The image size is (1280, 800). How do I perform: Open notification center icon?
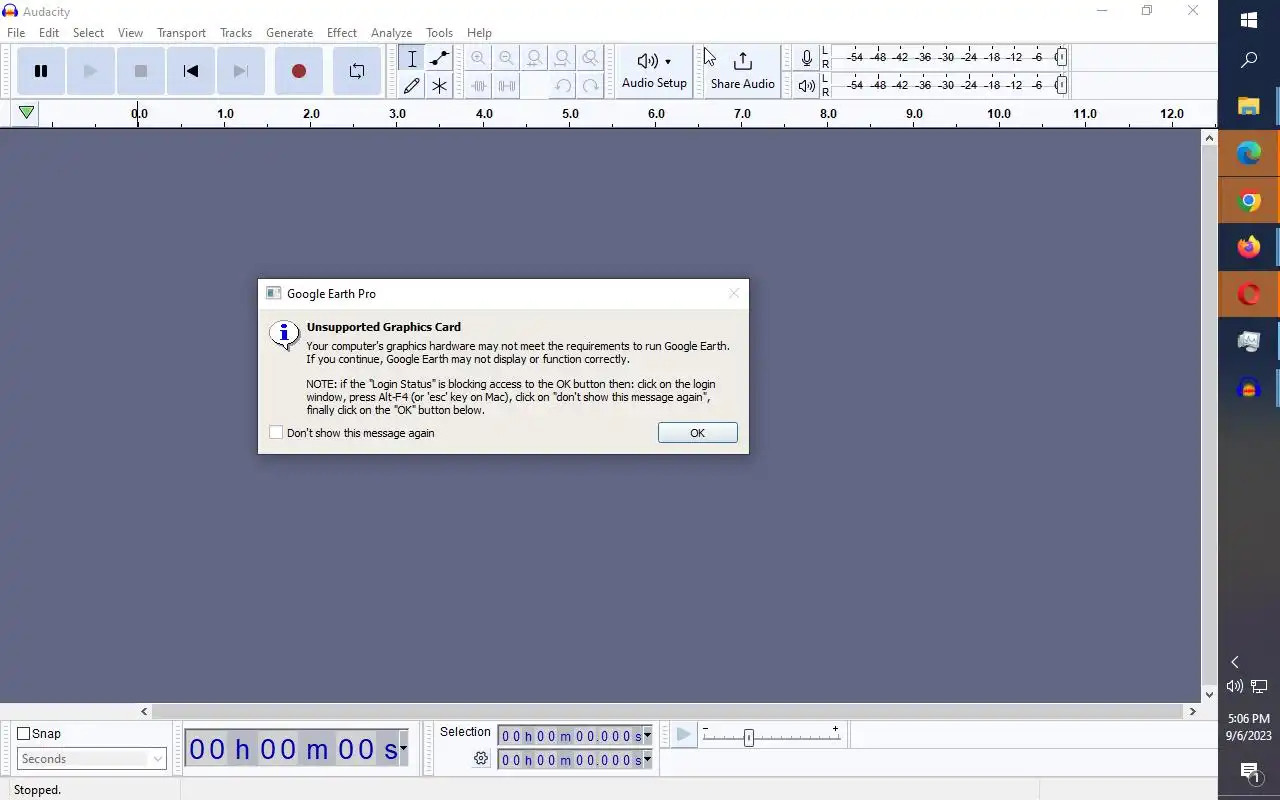1249,772
